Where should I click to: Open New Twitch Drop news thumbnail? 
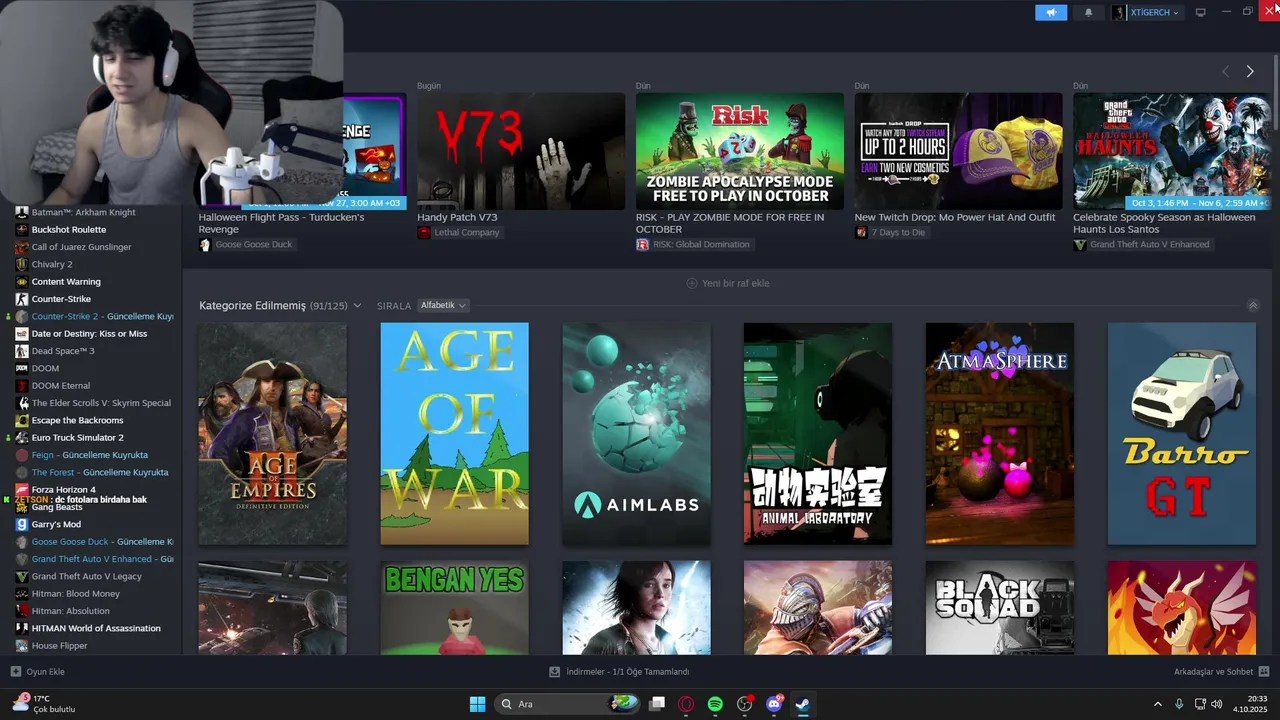(x=958, y=151)
